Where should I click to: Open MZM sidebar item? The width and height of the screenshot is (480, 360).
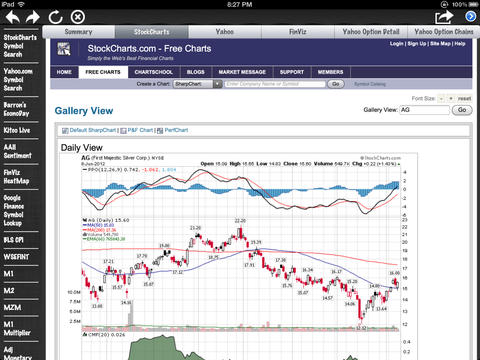coord(12,307)
